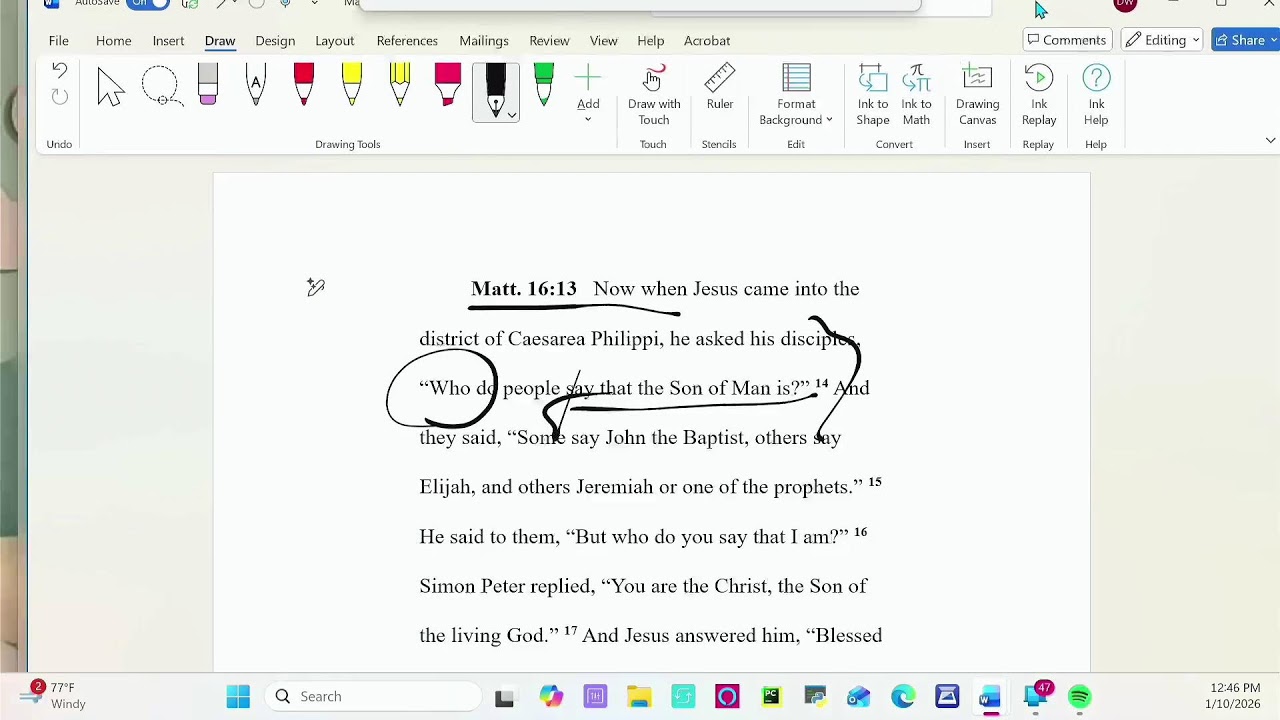Open the Help tab
The width and height of the screenshot is (1280, 720).
(651, 41)
